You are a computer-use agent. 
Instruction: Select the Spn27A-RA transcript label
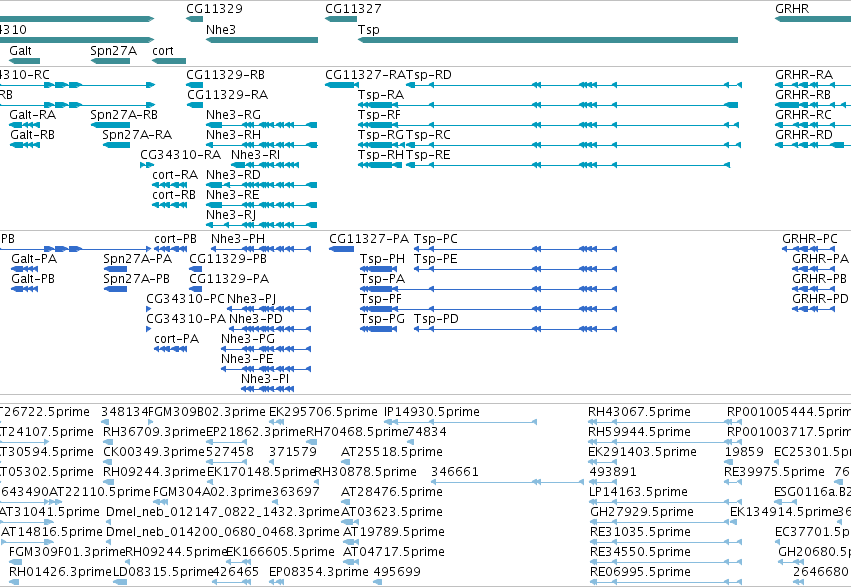(137, 135)
